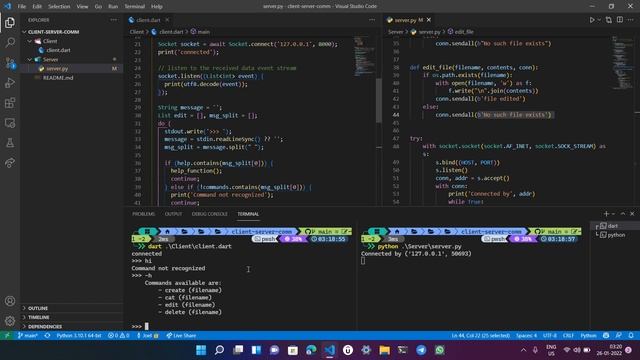Open the File menu

point(22,6)
